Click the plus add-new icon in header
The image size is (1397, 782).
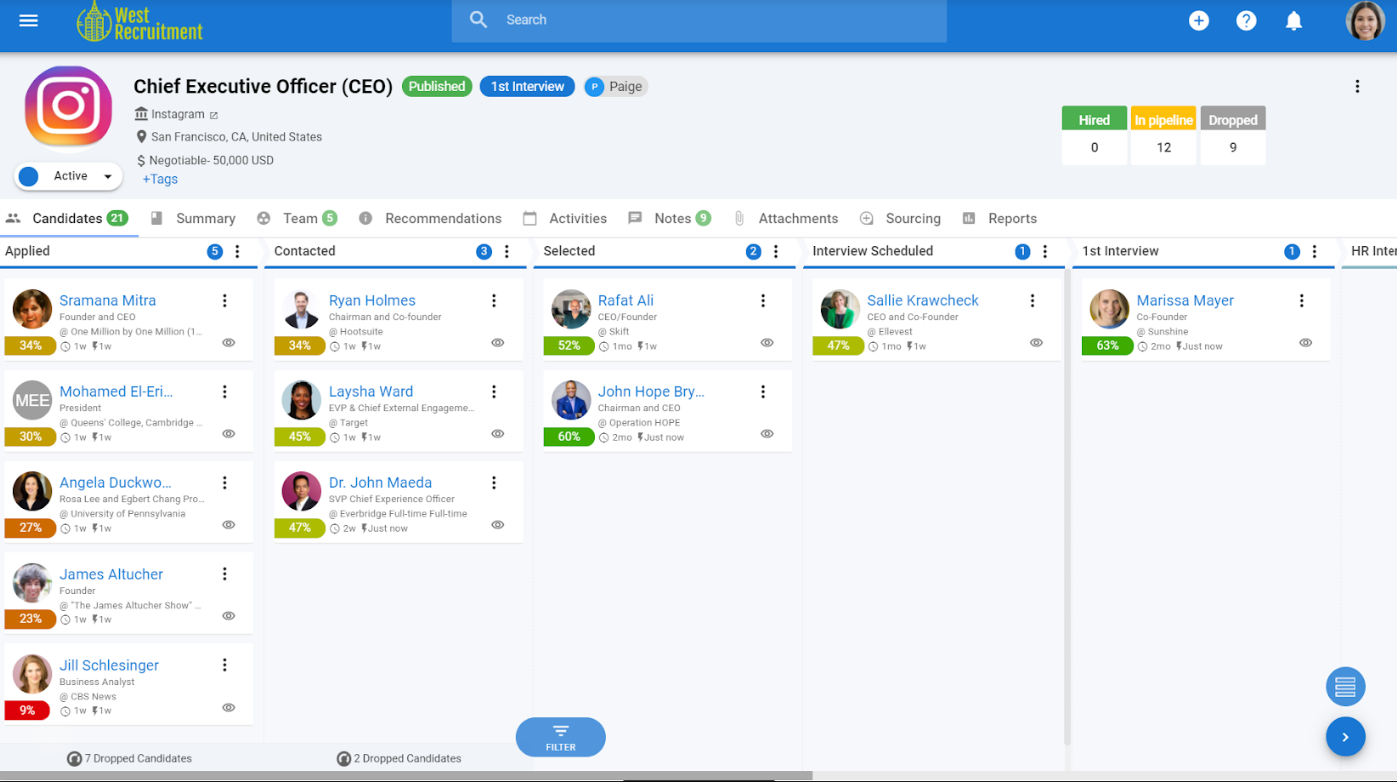(1199, 20)
